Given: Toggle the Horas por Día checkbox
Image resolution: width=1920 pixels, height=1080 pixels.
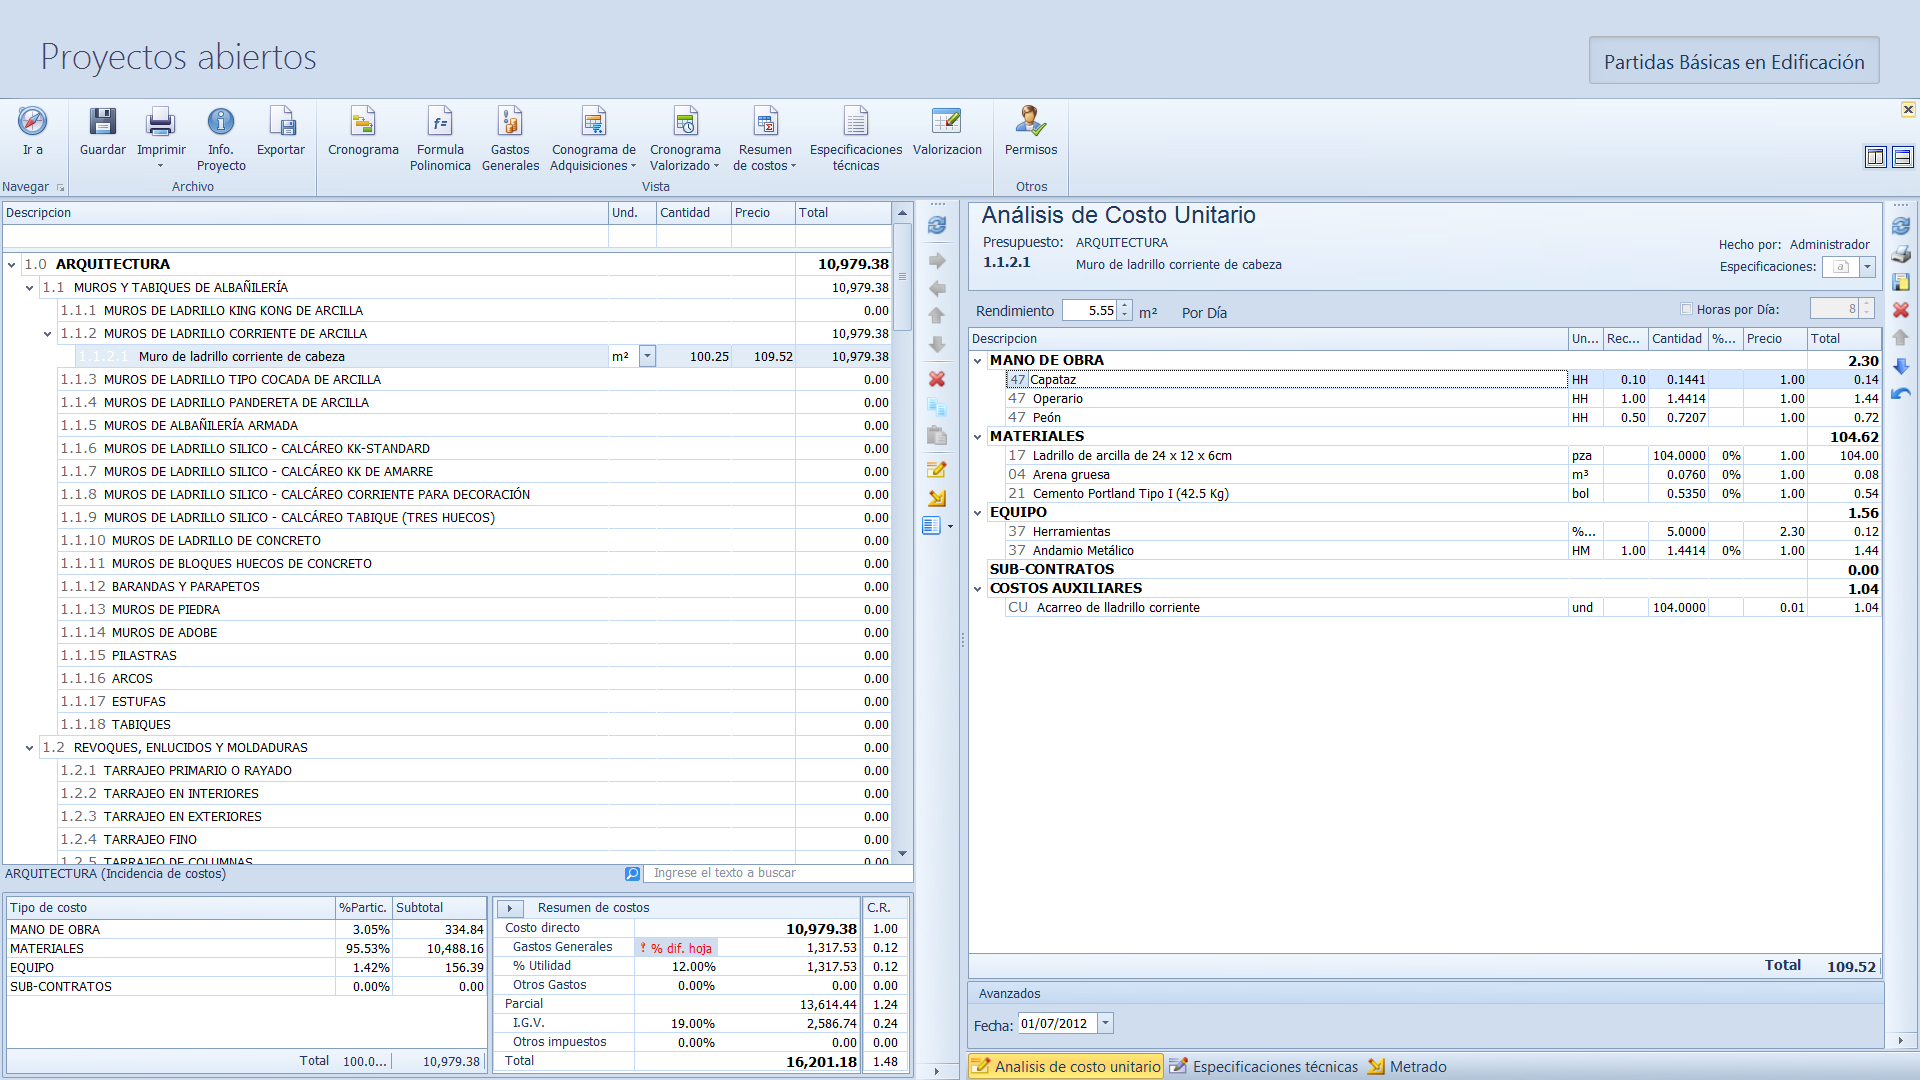Looking at the screenshot, I should coord(1687,310).
